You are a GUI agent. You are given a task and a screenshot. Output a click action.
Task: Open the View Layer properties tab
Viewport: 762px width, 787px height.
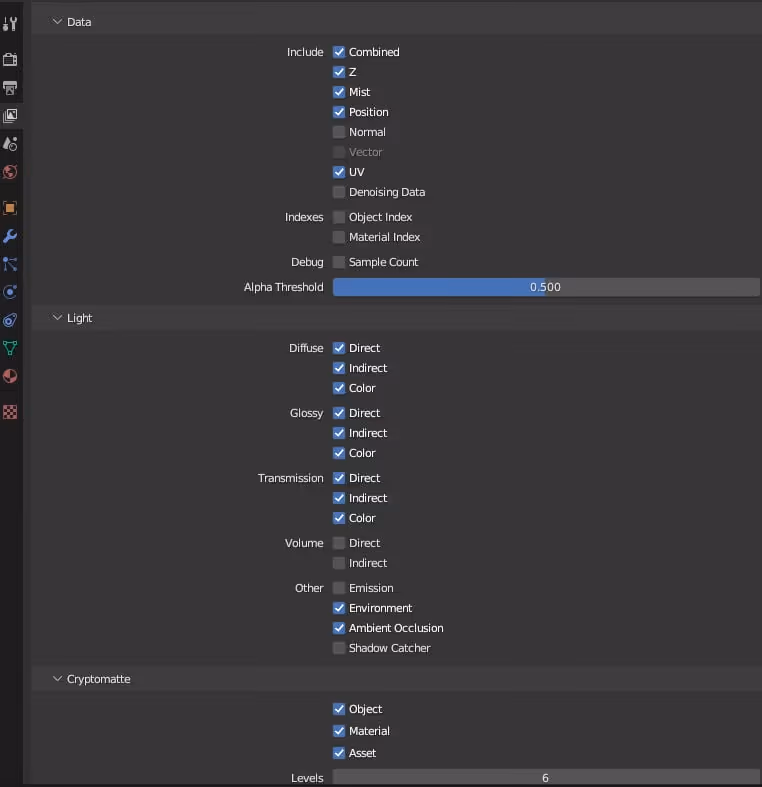[10, 116]
